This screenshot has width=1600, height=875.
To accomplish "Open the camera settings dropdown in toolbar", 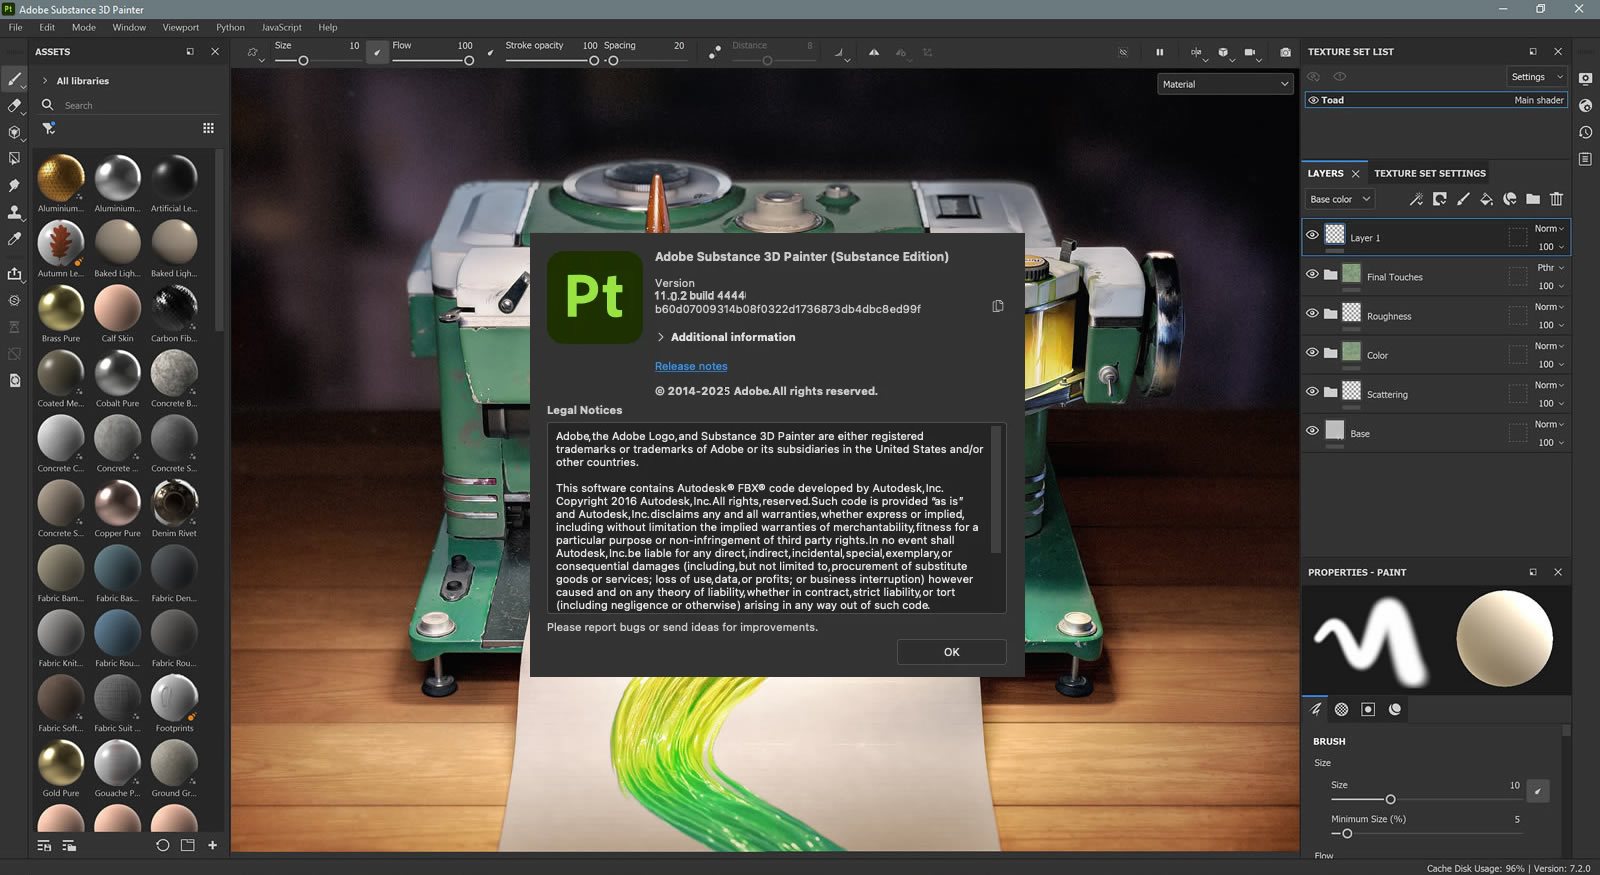I will click(1252, 53).
